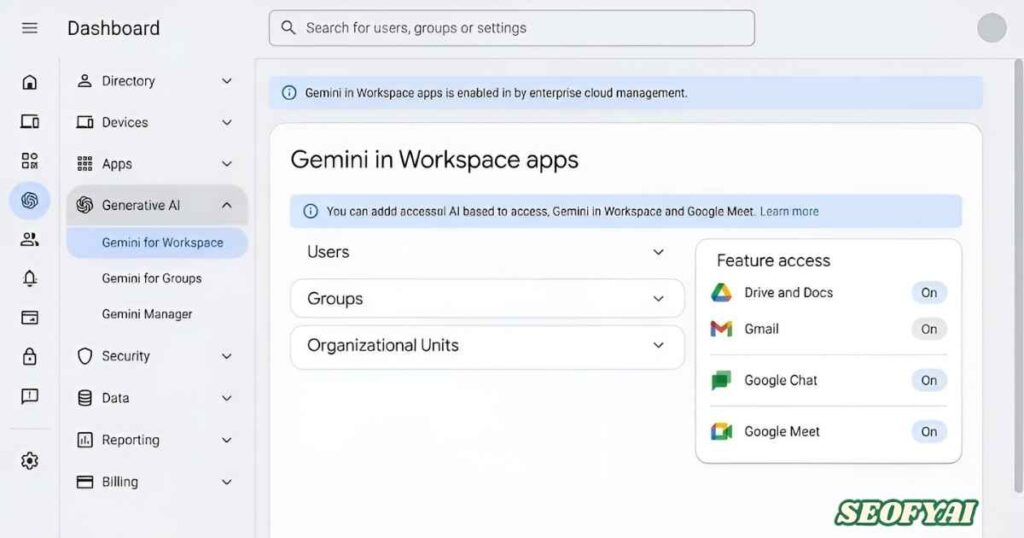Open the account avatar

coord(991,28)
